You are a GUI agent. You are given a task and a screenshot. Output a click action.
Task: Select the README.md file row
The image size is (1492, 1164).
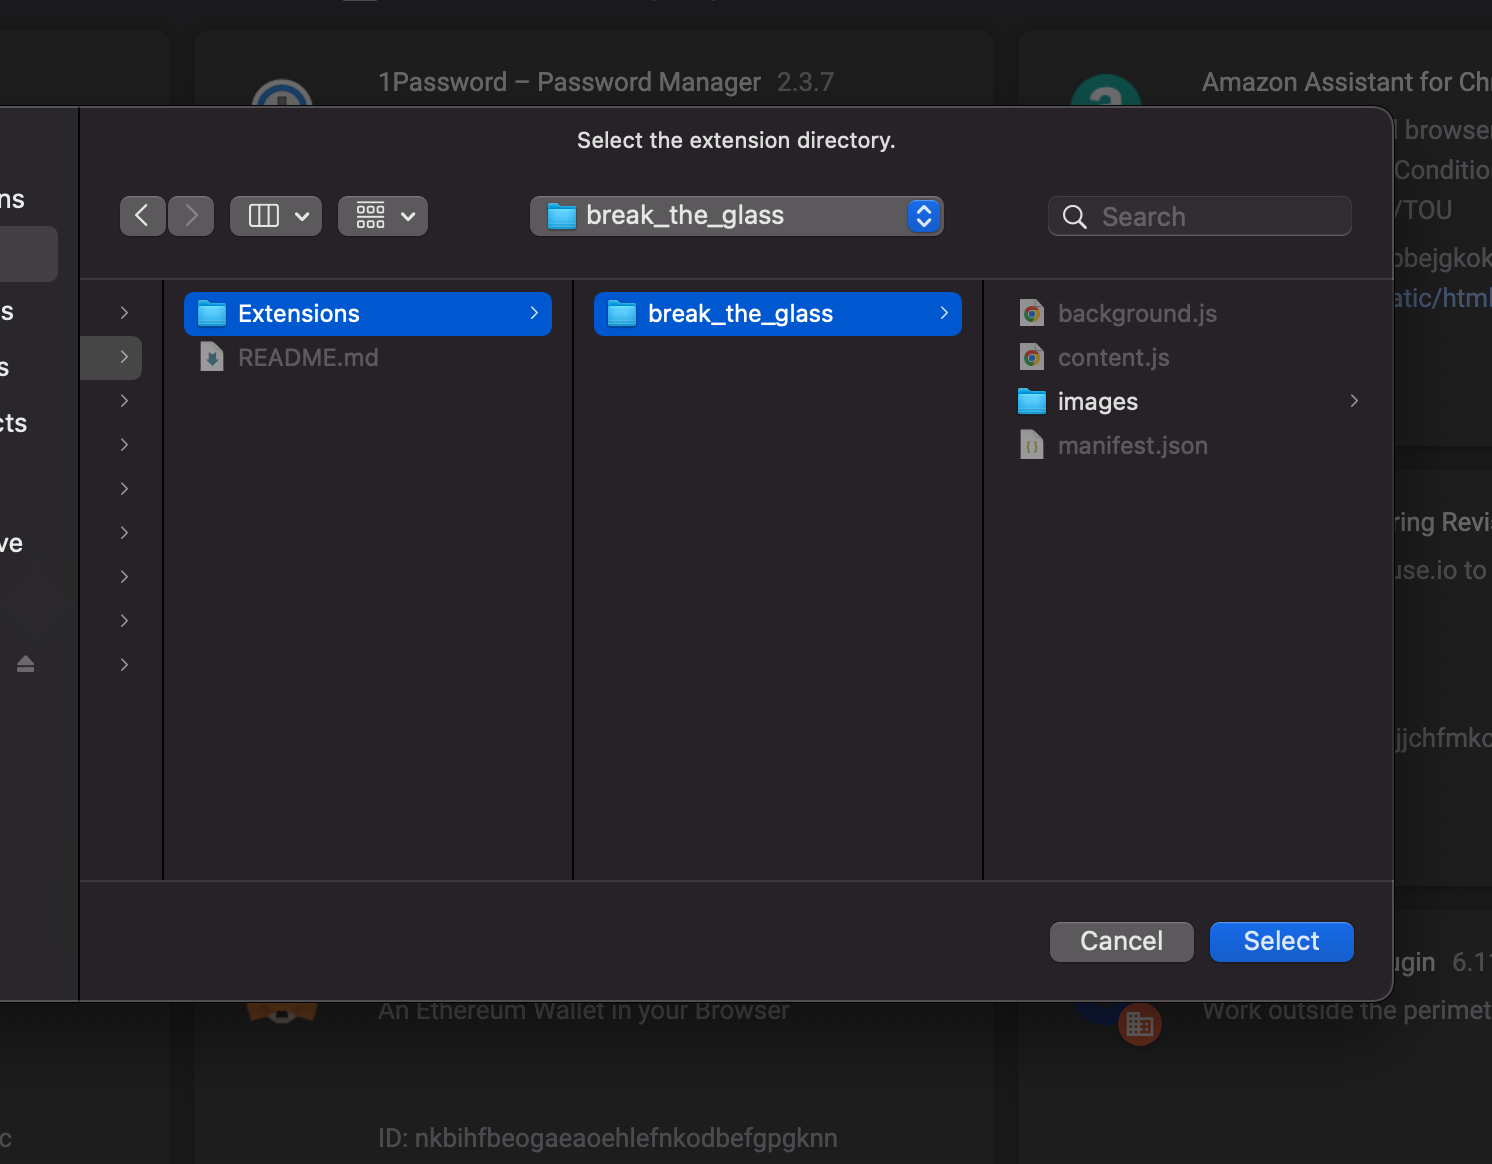tap(308, 357)
